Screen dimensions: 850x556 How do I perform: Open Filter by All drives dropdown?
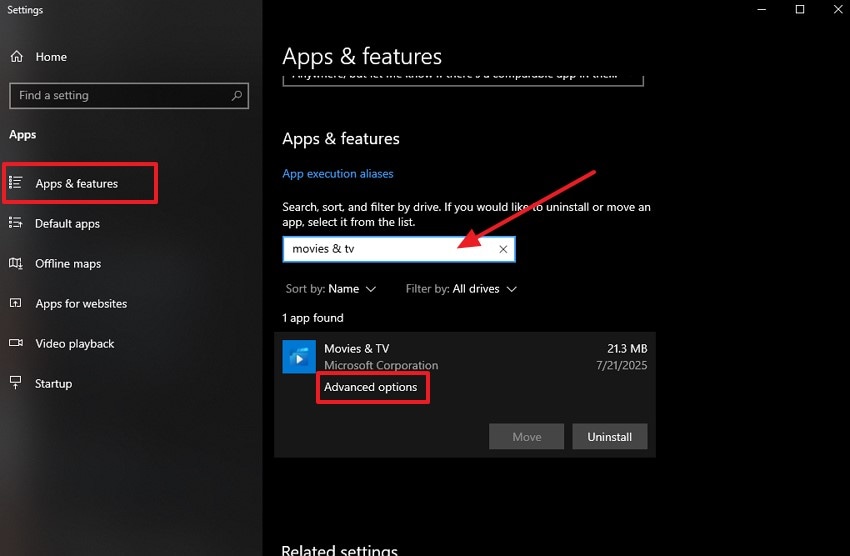coord(461,289)
